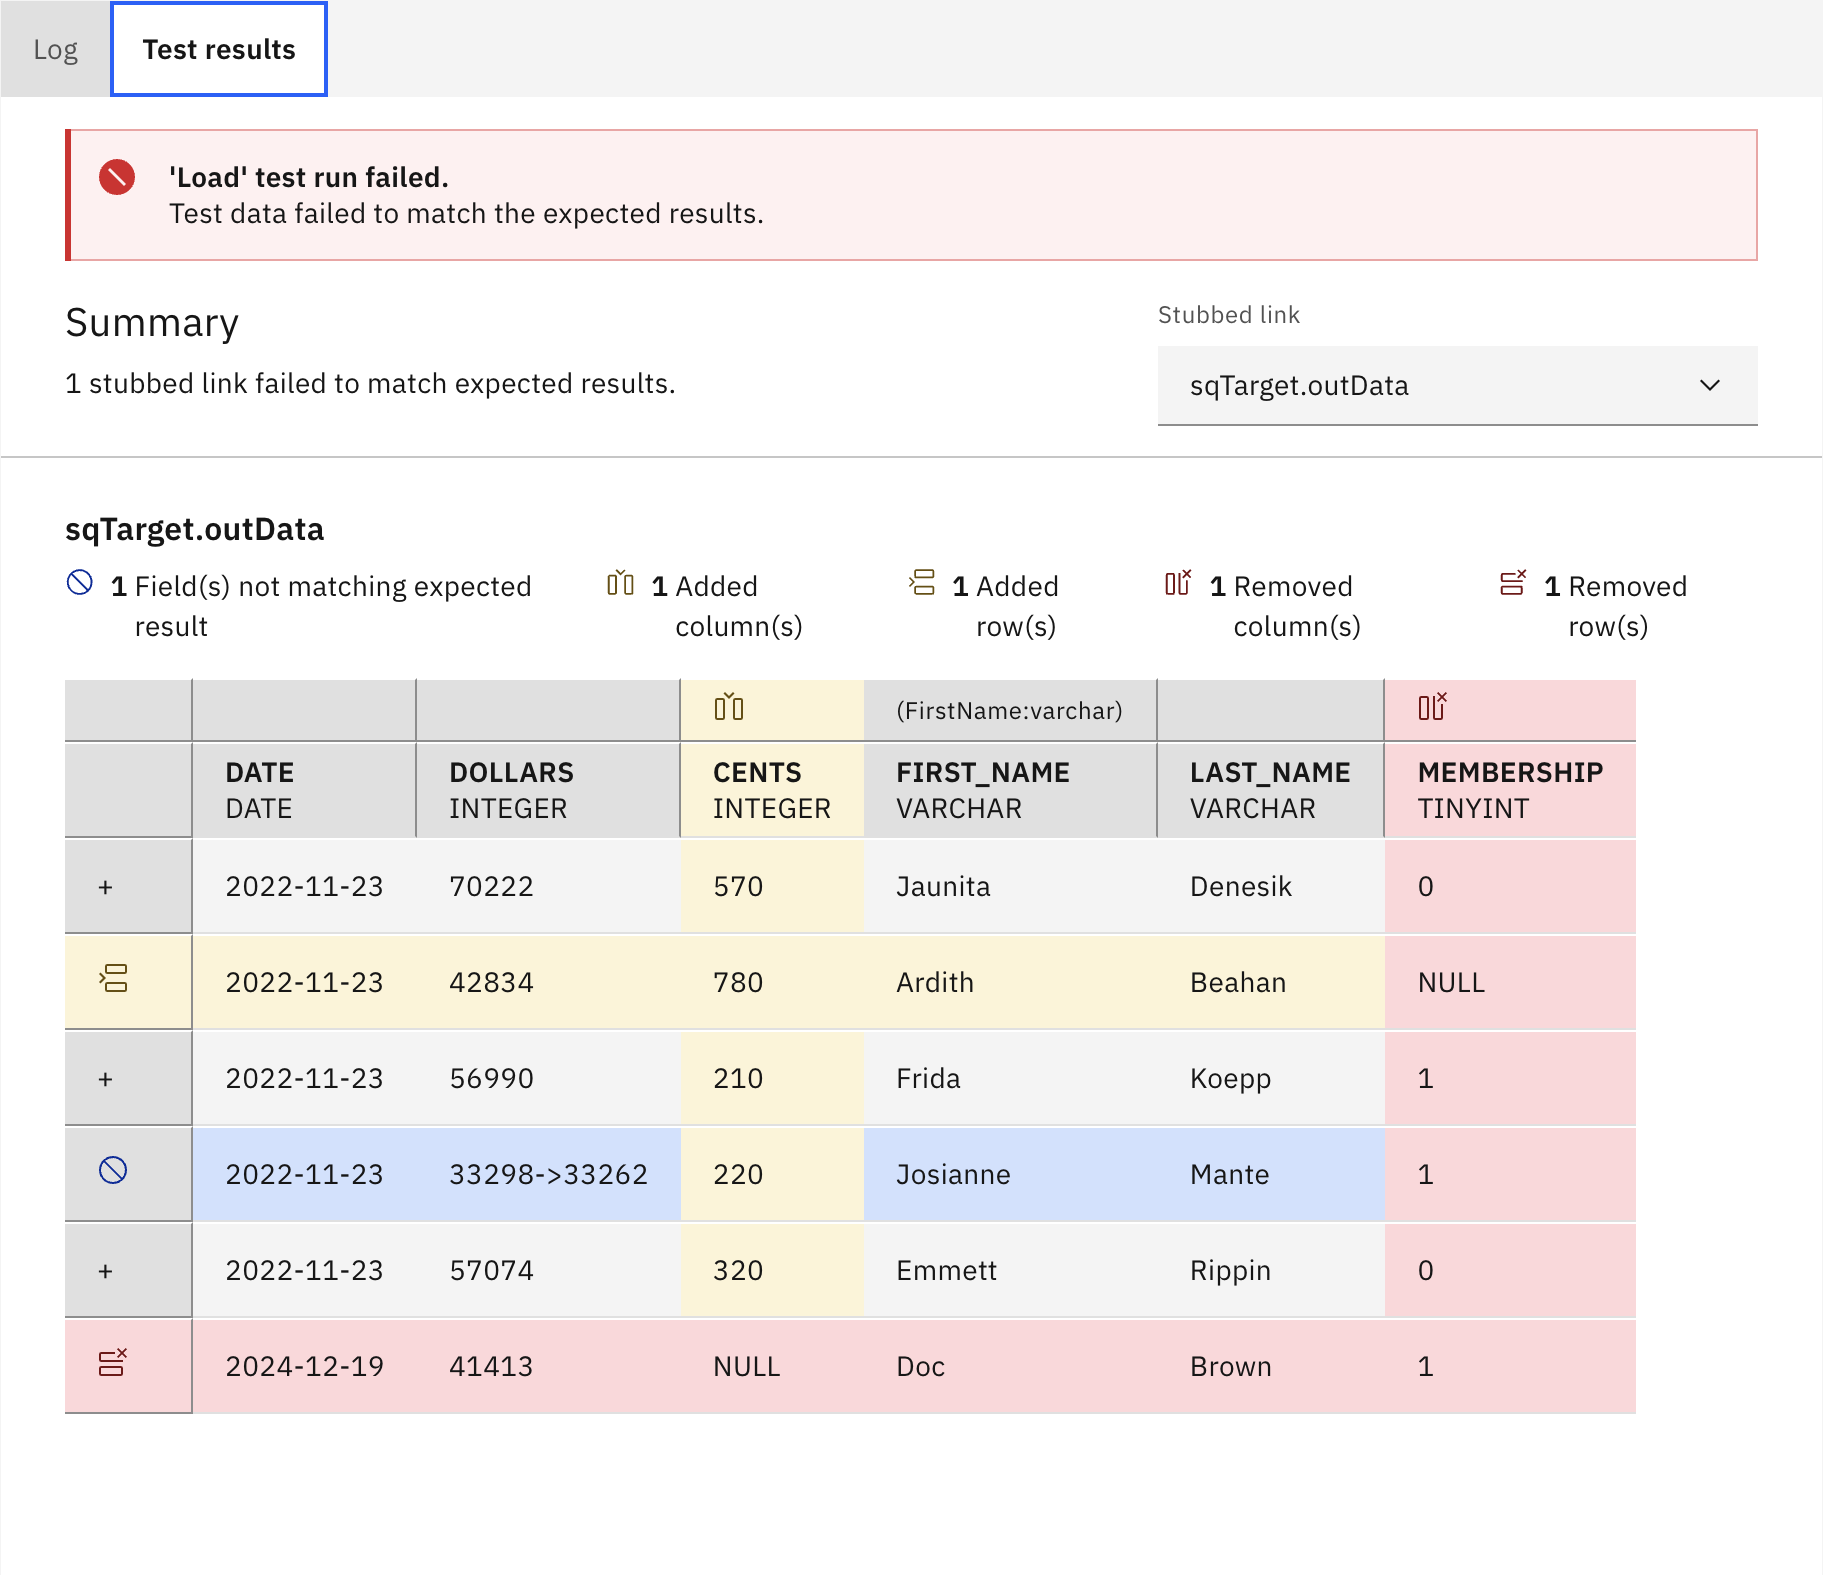Image resolution: width=1823 pixels, height=1575 pixels.
Task: Click the chevron arrow of sqTarget.outData dropdown
Action: (1710, 386)
